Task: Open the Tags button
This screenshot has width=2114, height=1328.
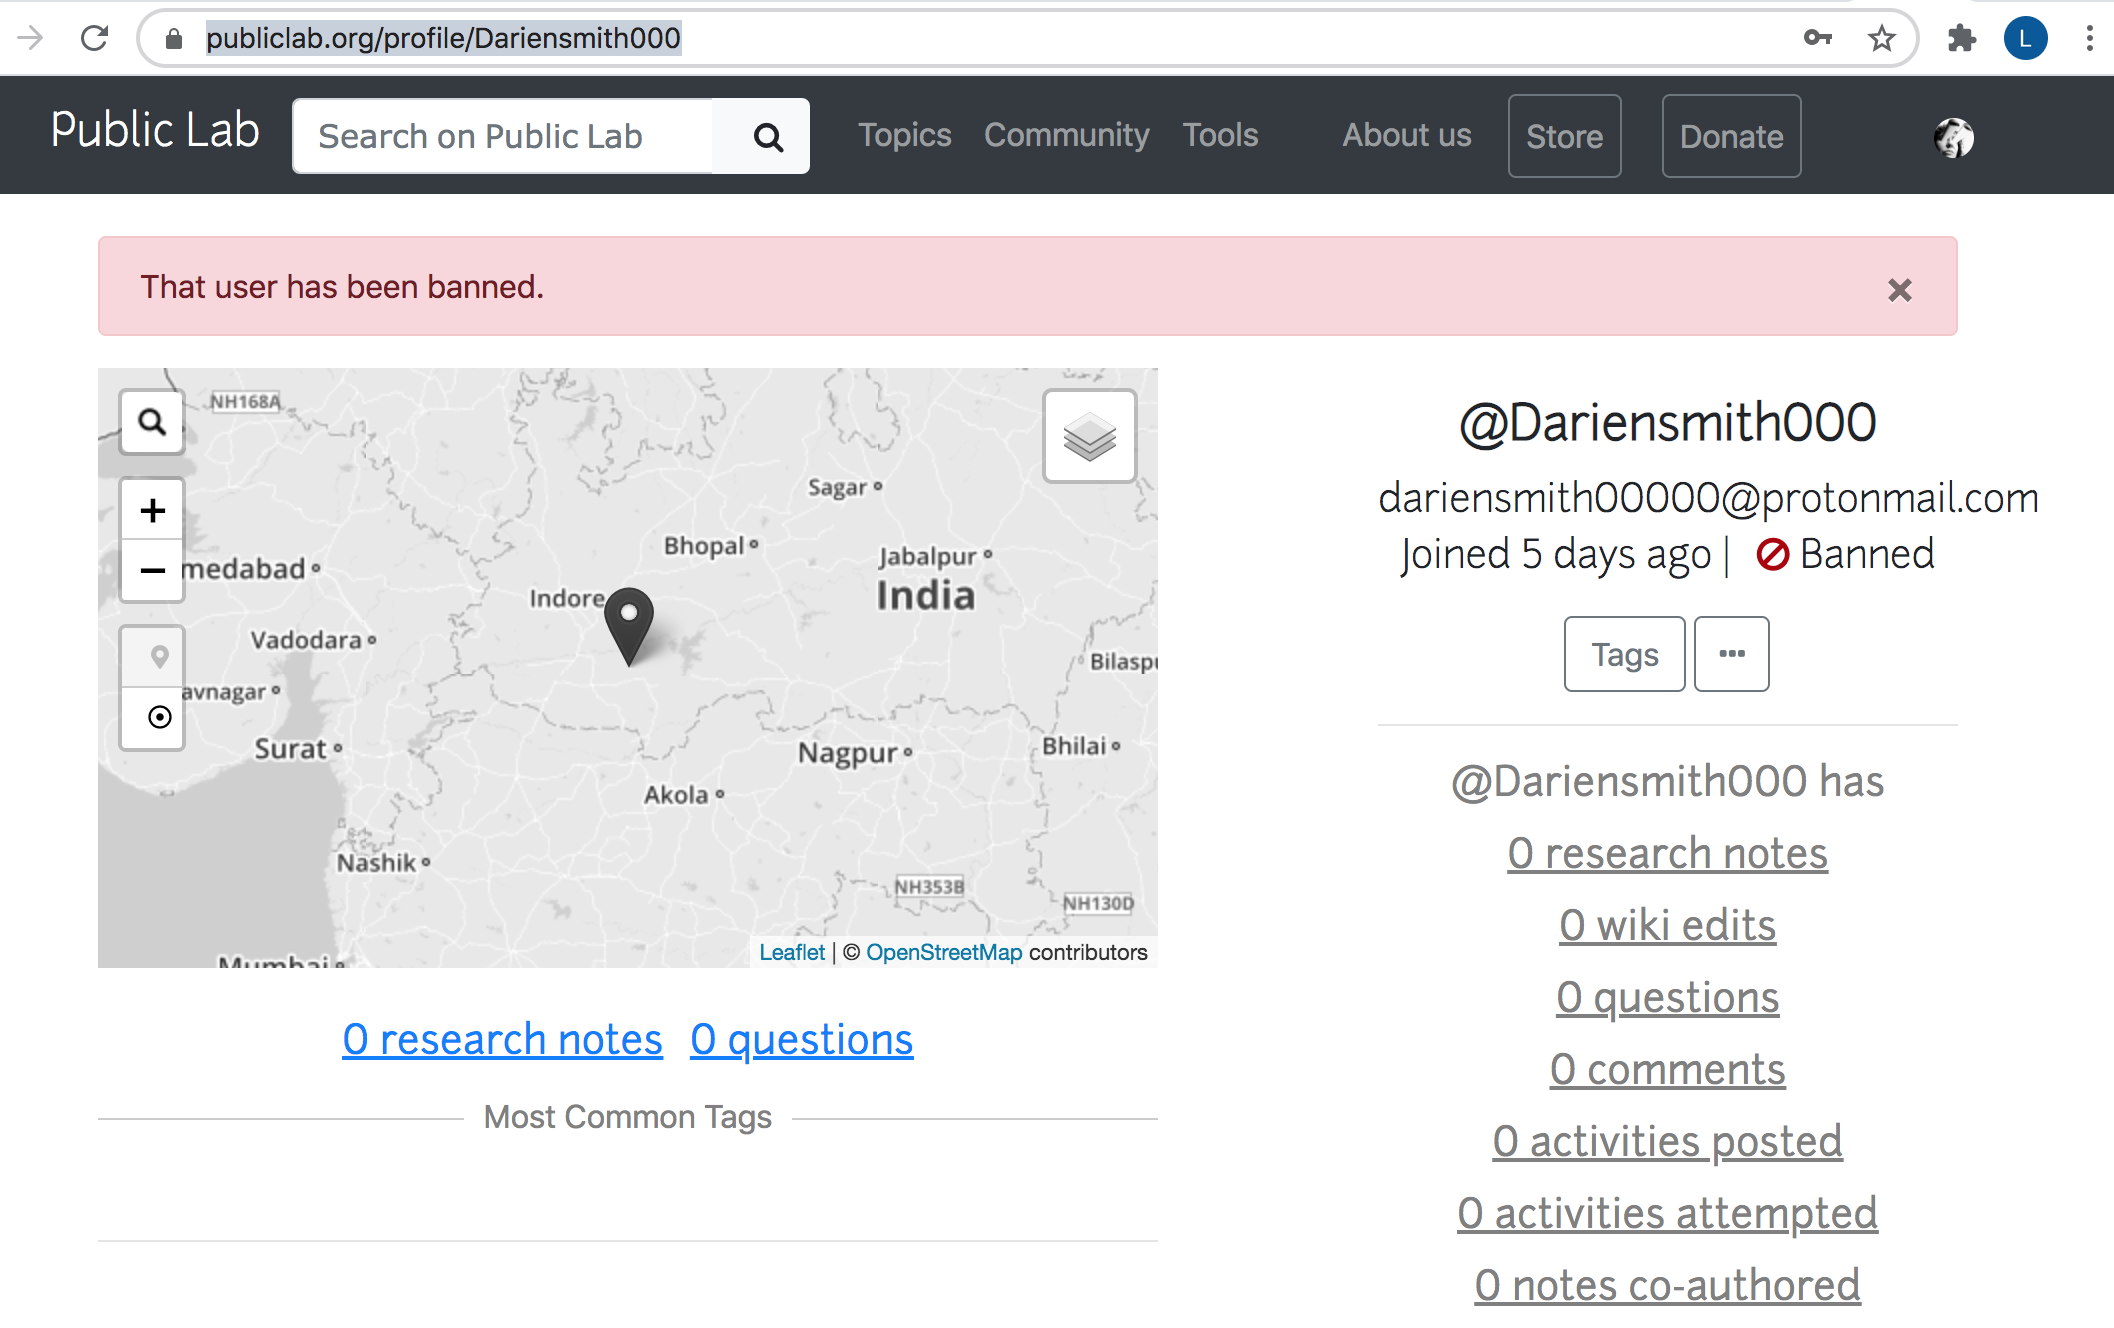Action: [1624, 654]
